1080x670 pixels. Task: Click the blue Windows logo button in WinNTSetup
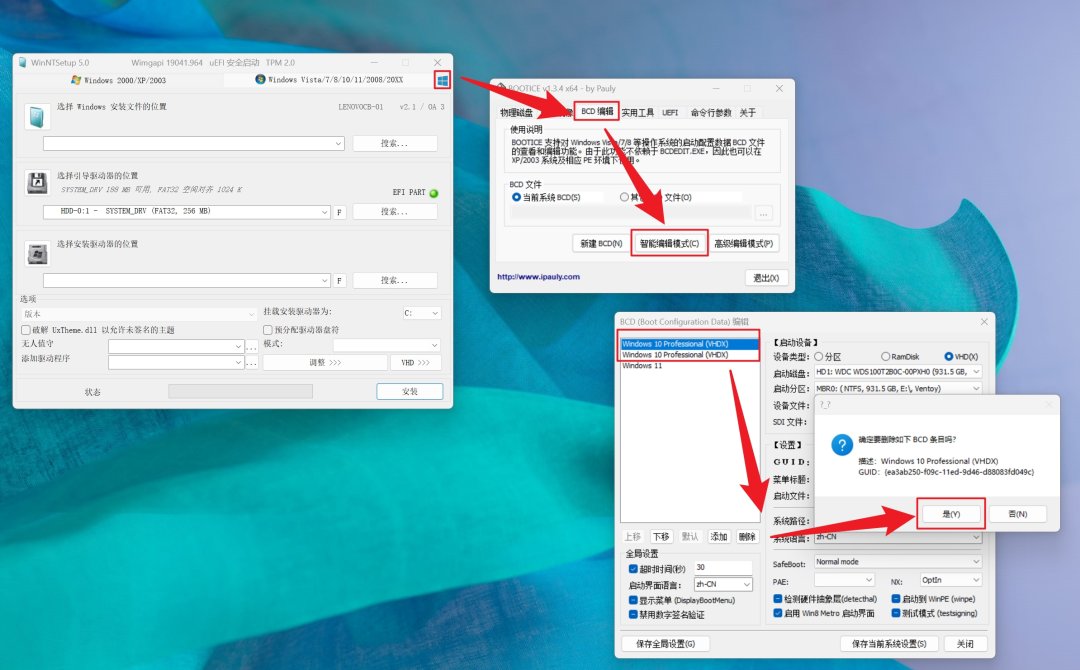click(x=442, y=81)
